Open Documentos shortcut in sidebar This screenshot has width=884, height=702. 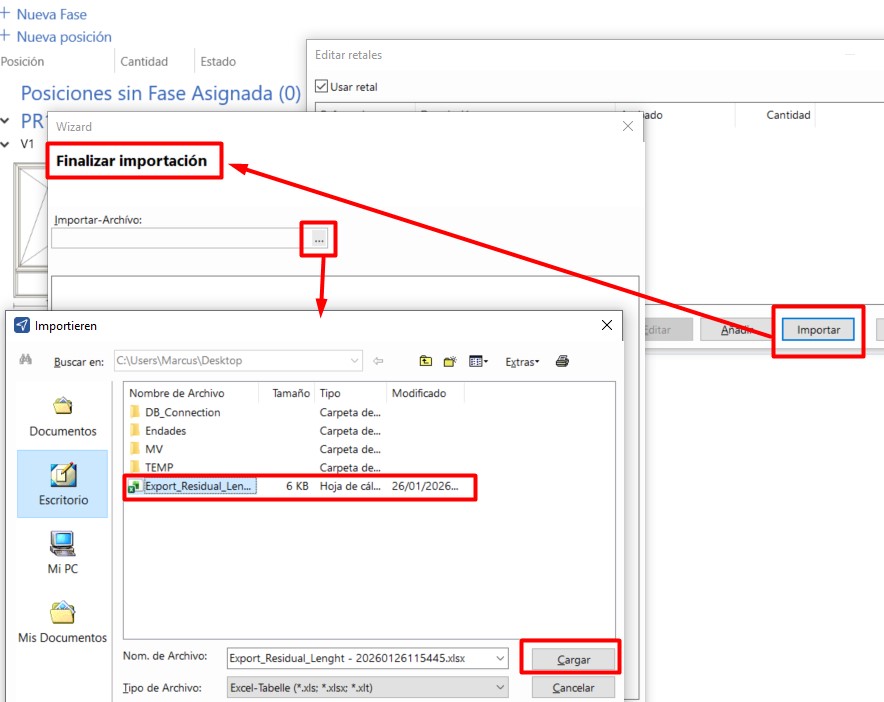[63, 417]
